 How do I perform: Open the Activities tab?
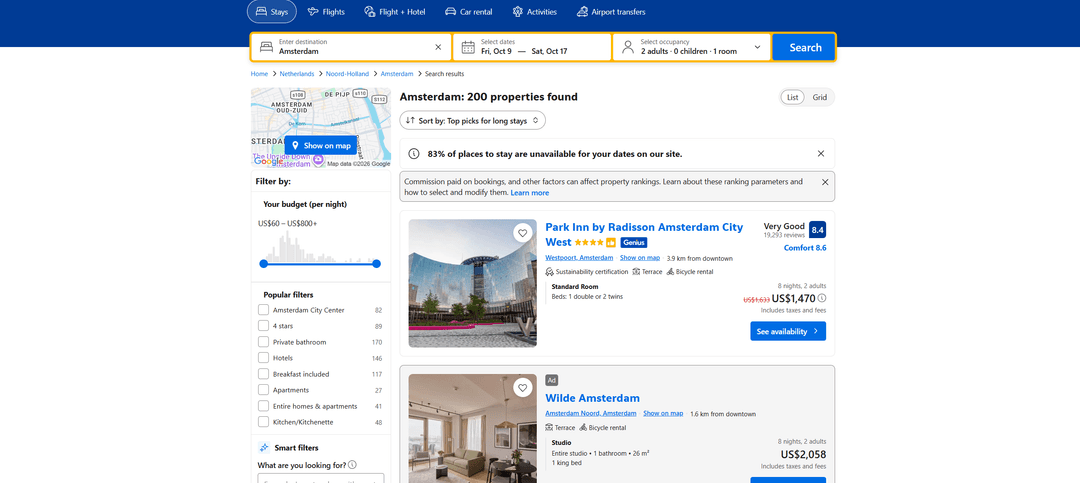534,12
